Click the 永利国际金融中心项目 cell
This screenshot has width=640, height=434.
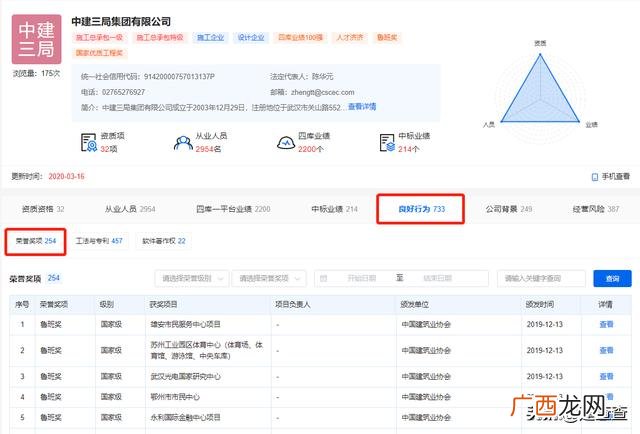185,417
